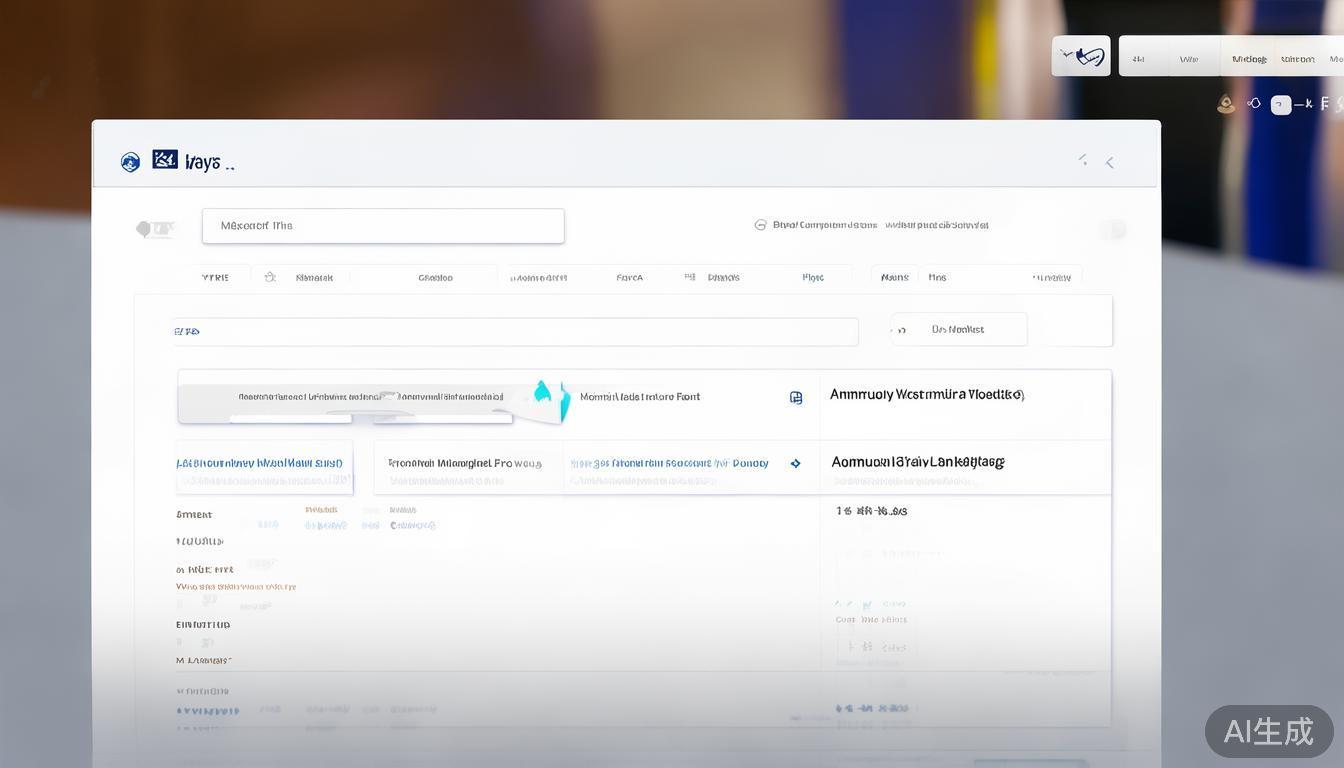The width and height of the screenshot is (1344, 768).
Task: Expand the last tab at right end
Action: tap(1051, 277)
